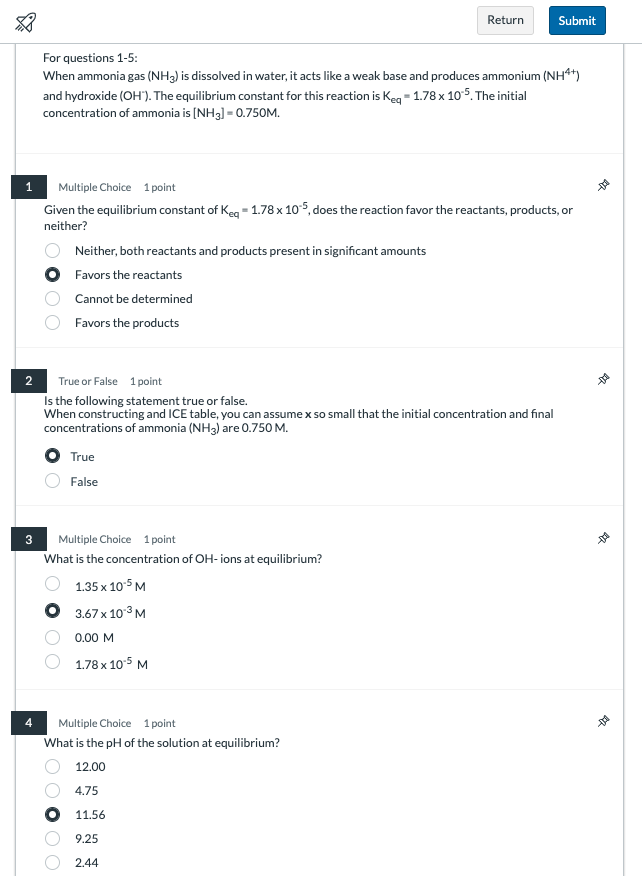The width and height of the screenshot is (642, 876).
Task: Pin question 4 with the pin icon
Action: tap(603, 721)
